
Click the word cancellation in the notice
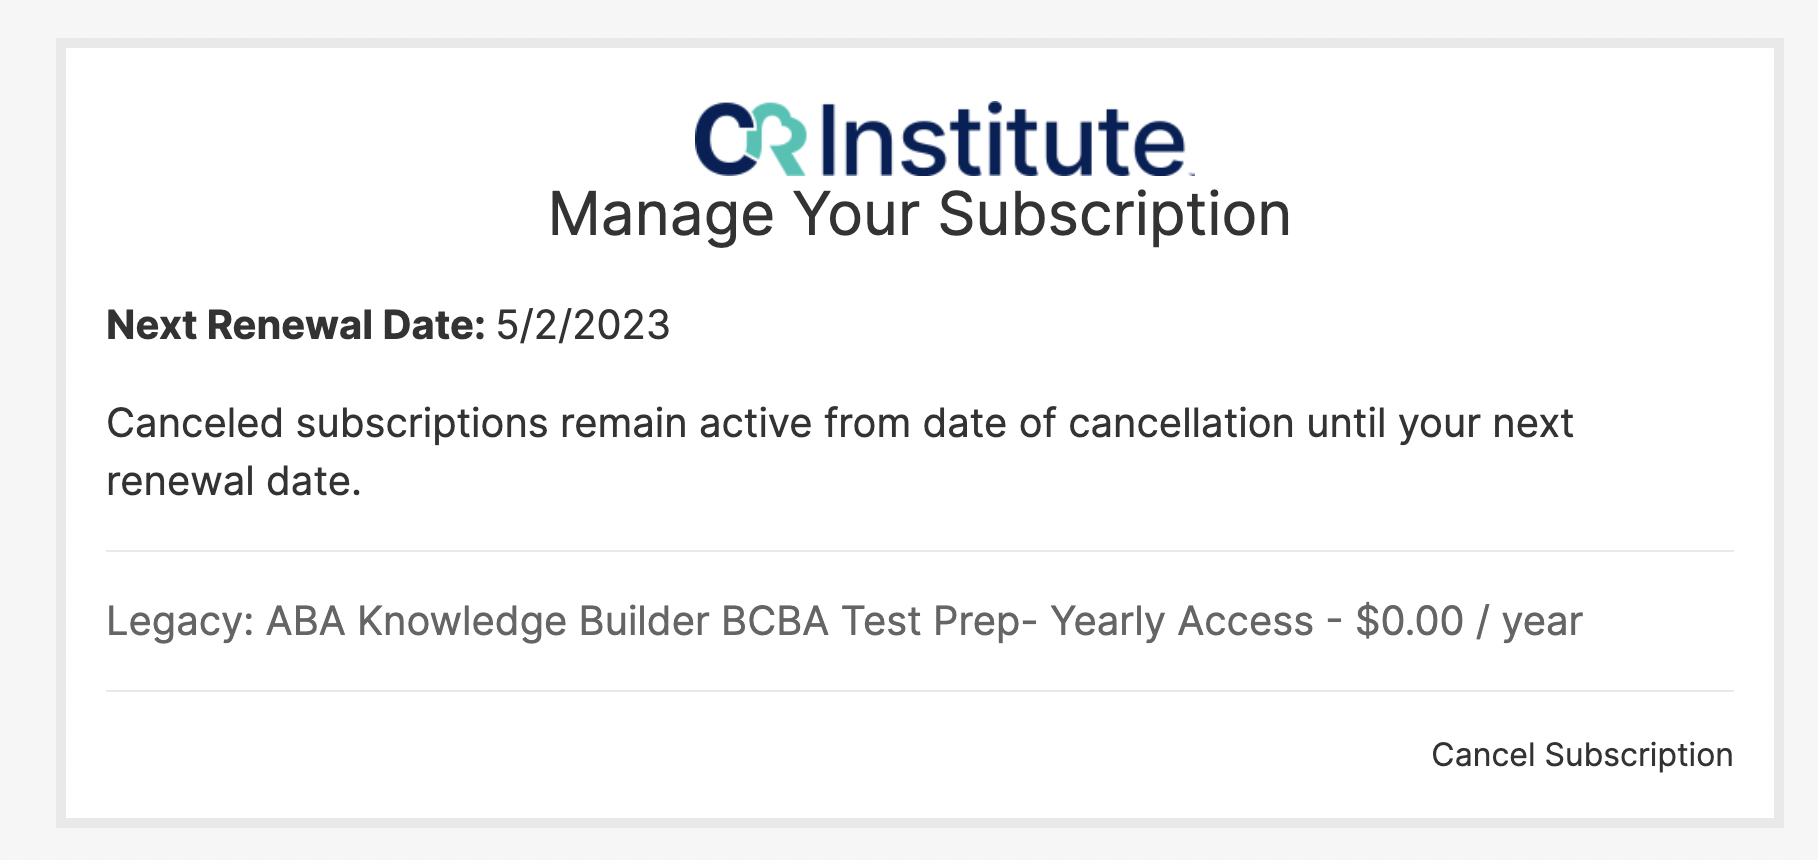point(1181,423)
